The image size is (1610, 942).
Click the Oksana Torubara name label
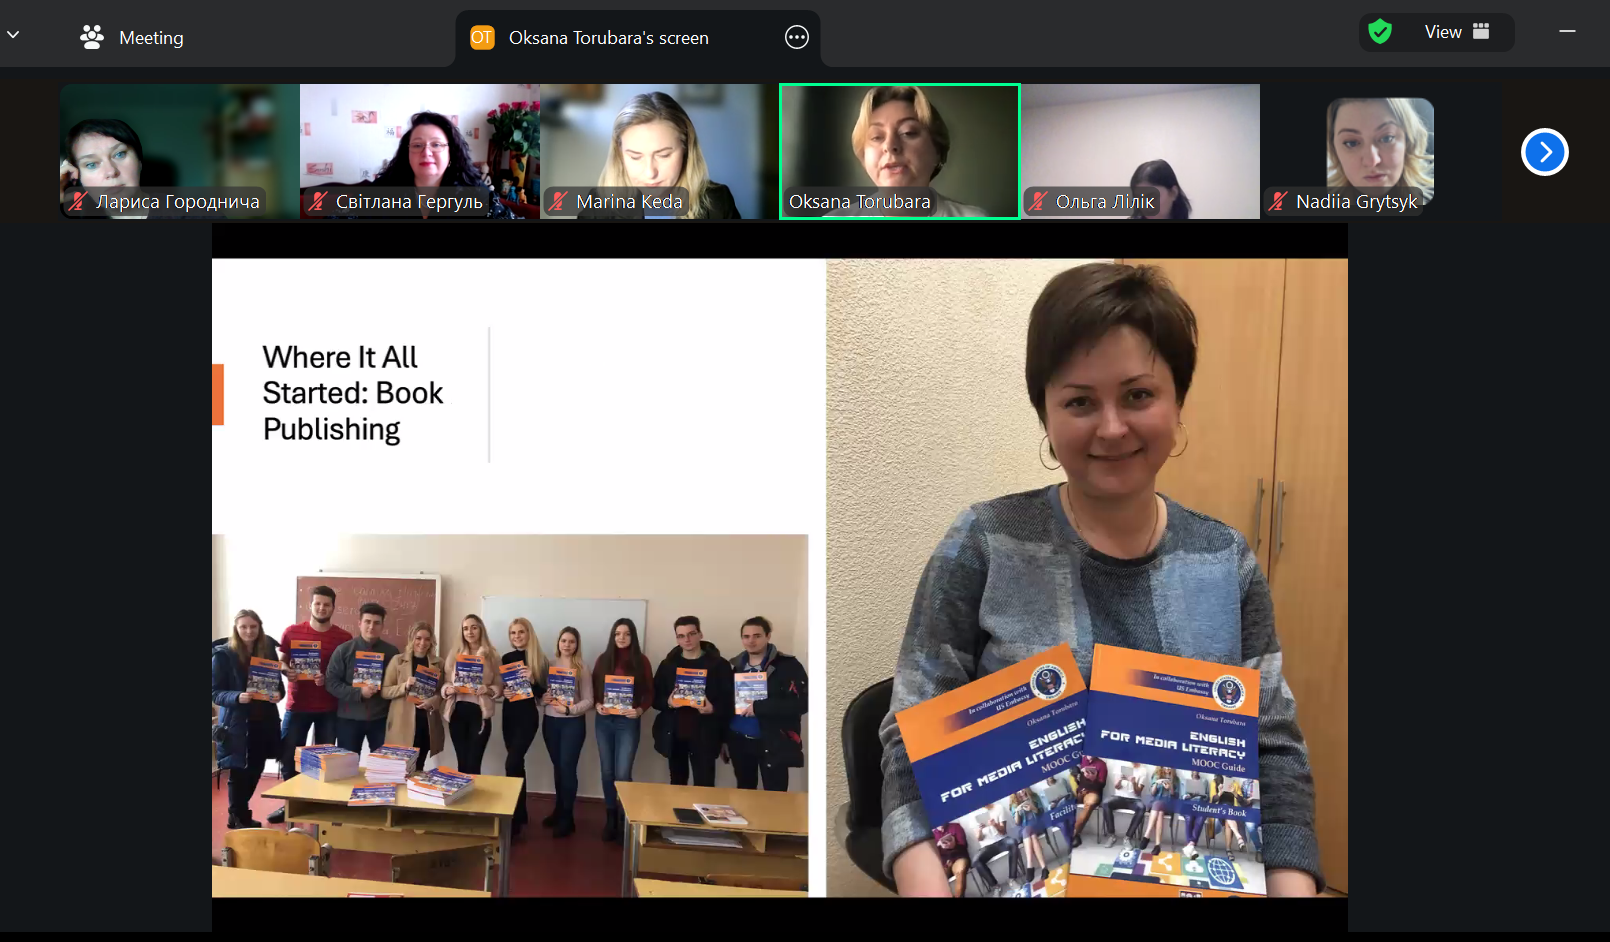click(859, 202)
